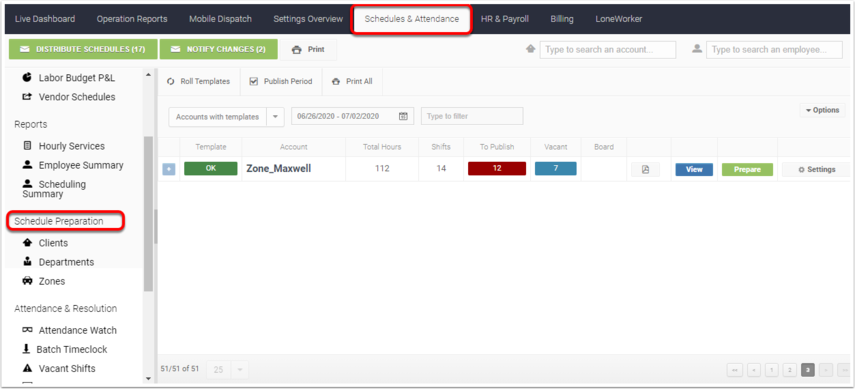Open Clients under Schedule Preparation

(x=53, y=243)
